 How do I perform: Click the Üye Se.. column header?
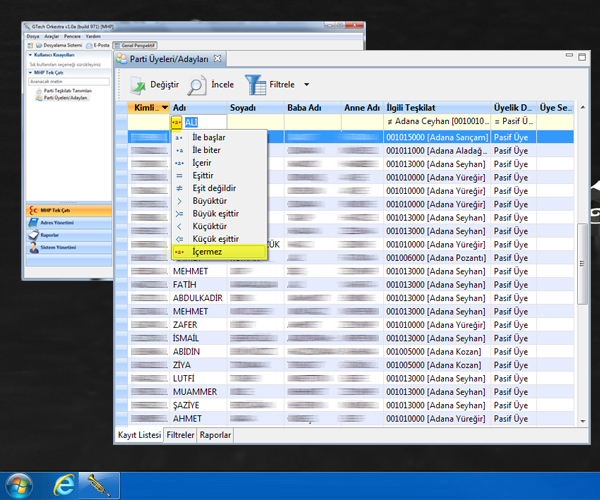click(x=556, y=108)
